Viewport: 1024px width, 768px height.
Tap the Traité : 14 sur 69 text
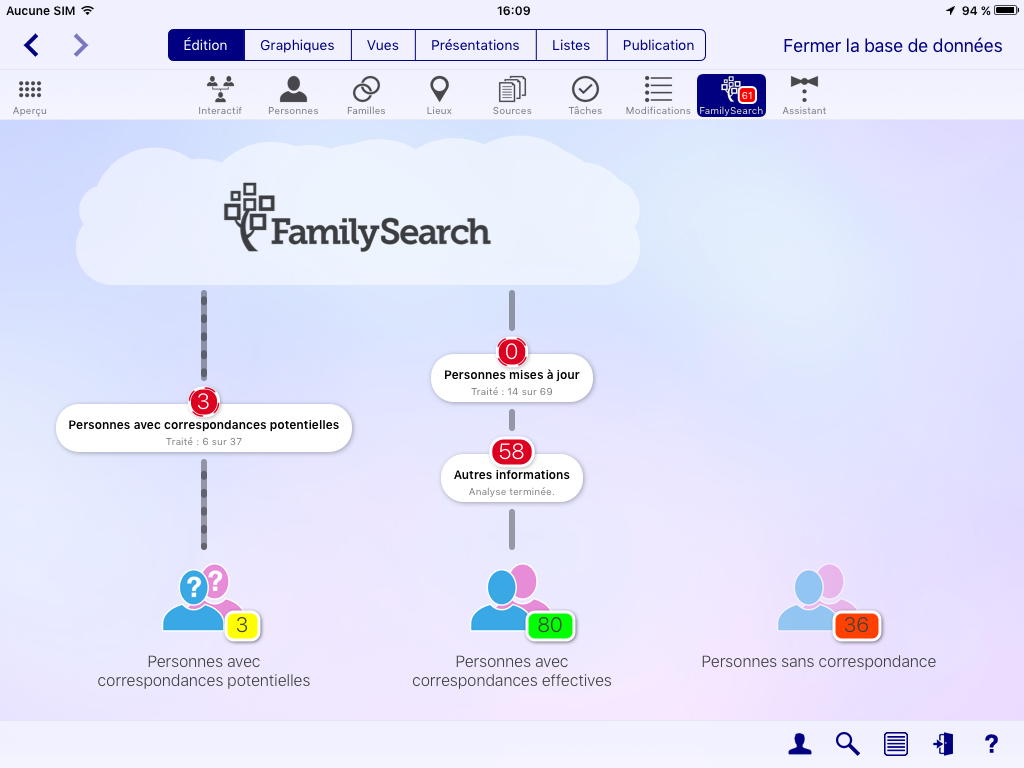coord(512,392)
